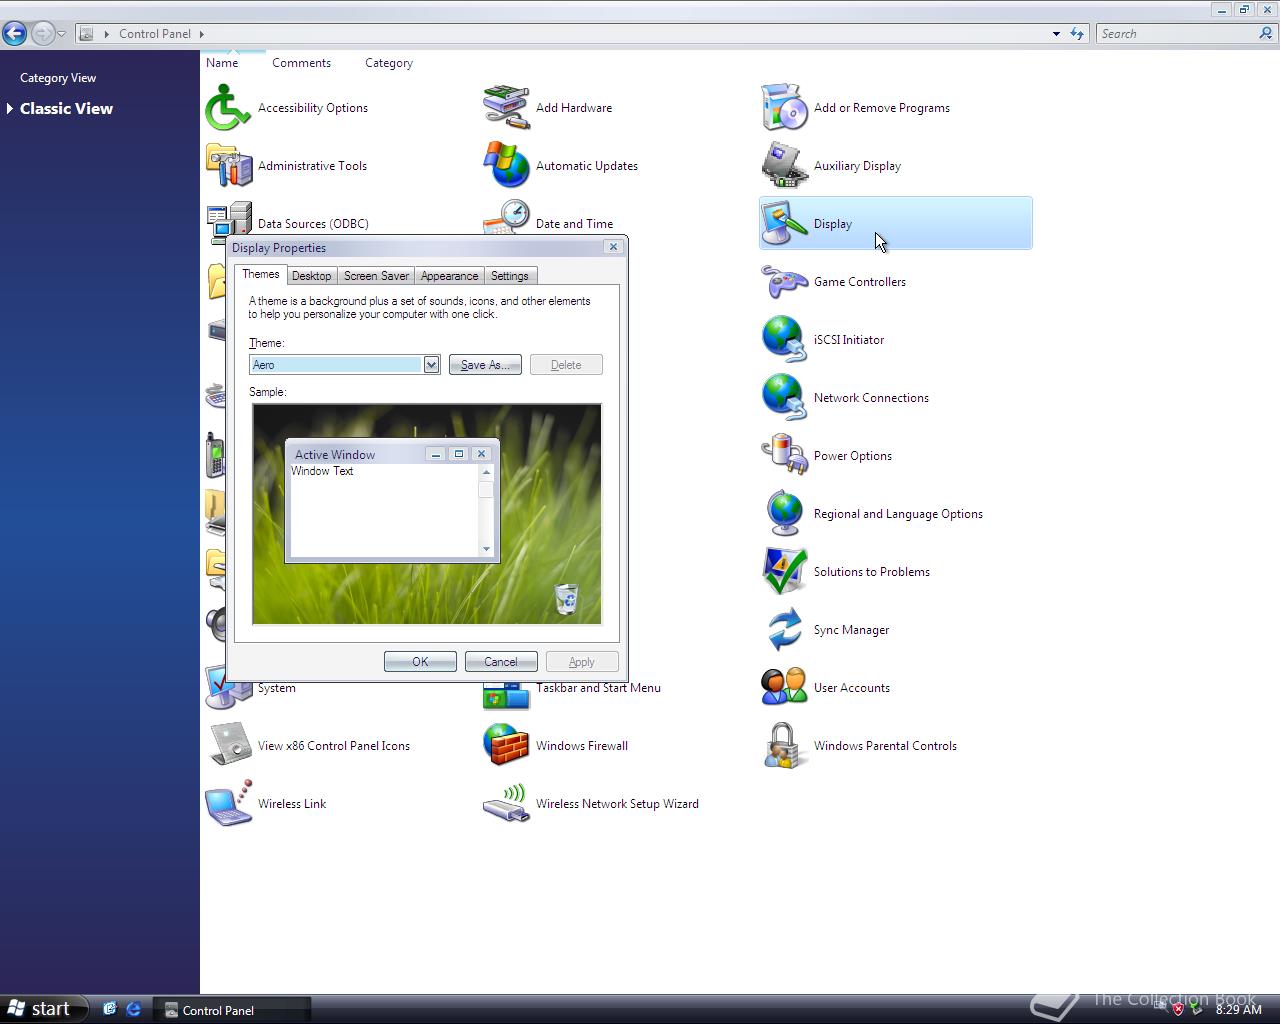Viewport: 1280px width, 1024px height.
Task: Click the refresh button beside address bar
Action: coord(1077,33)
